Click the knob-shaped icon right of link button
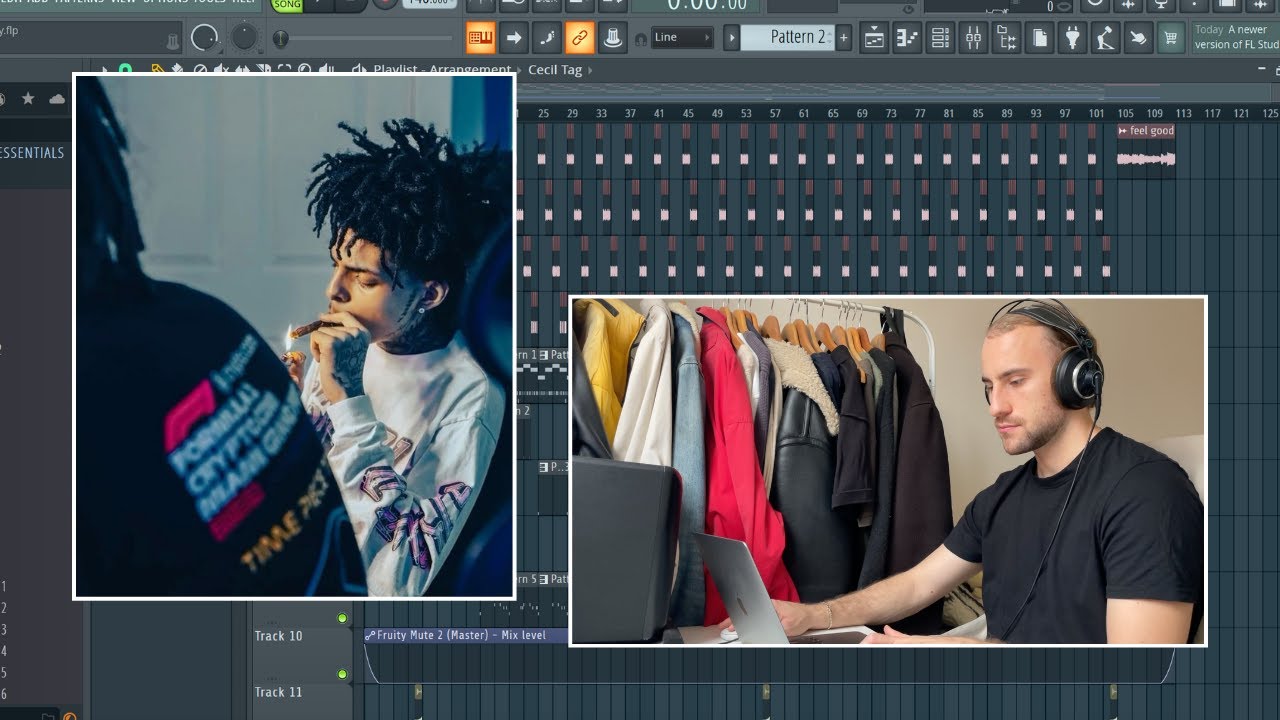Viewport: 1280px width, 720px height. (x=613, y=38)
